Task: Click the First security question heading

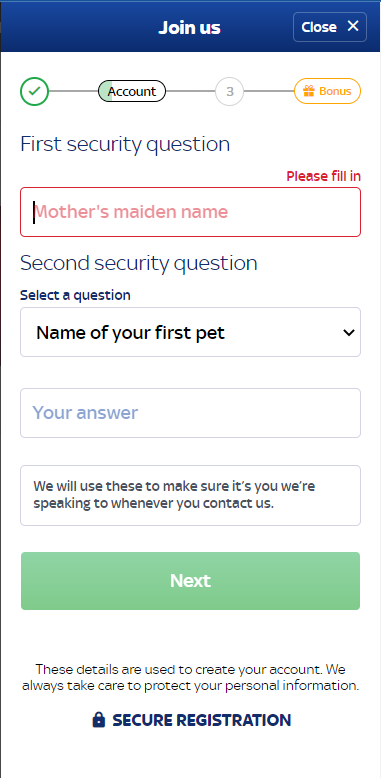Action: click(x=125, y=144)
